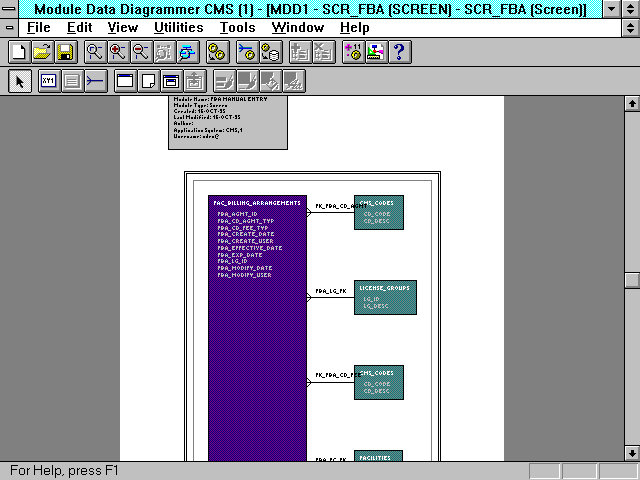The height and width of the screenshot is (480, 640).
Task: Click the vertical scrollbar down arrow
Action: [x=631, y=452]
